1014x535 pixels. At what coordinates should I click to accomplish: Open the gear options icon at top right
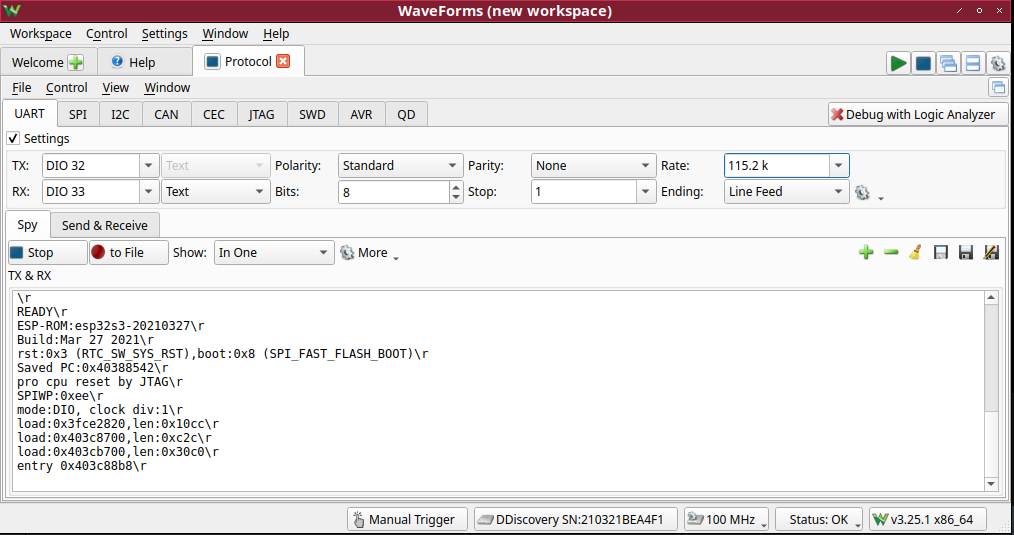(998, 63)
